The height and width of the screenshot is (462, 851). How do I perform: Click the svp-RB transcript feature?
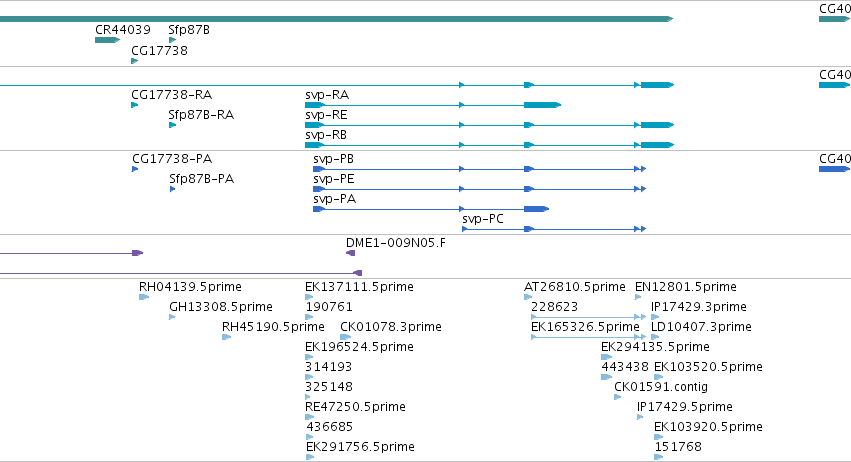click(x=490, y=145)
